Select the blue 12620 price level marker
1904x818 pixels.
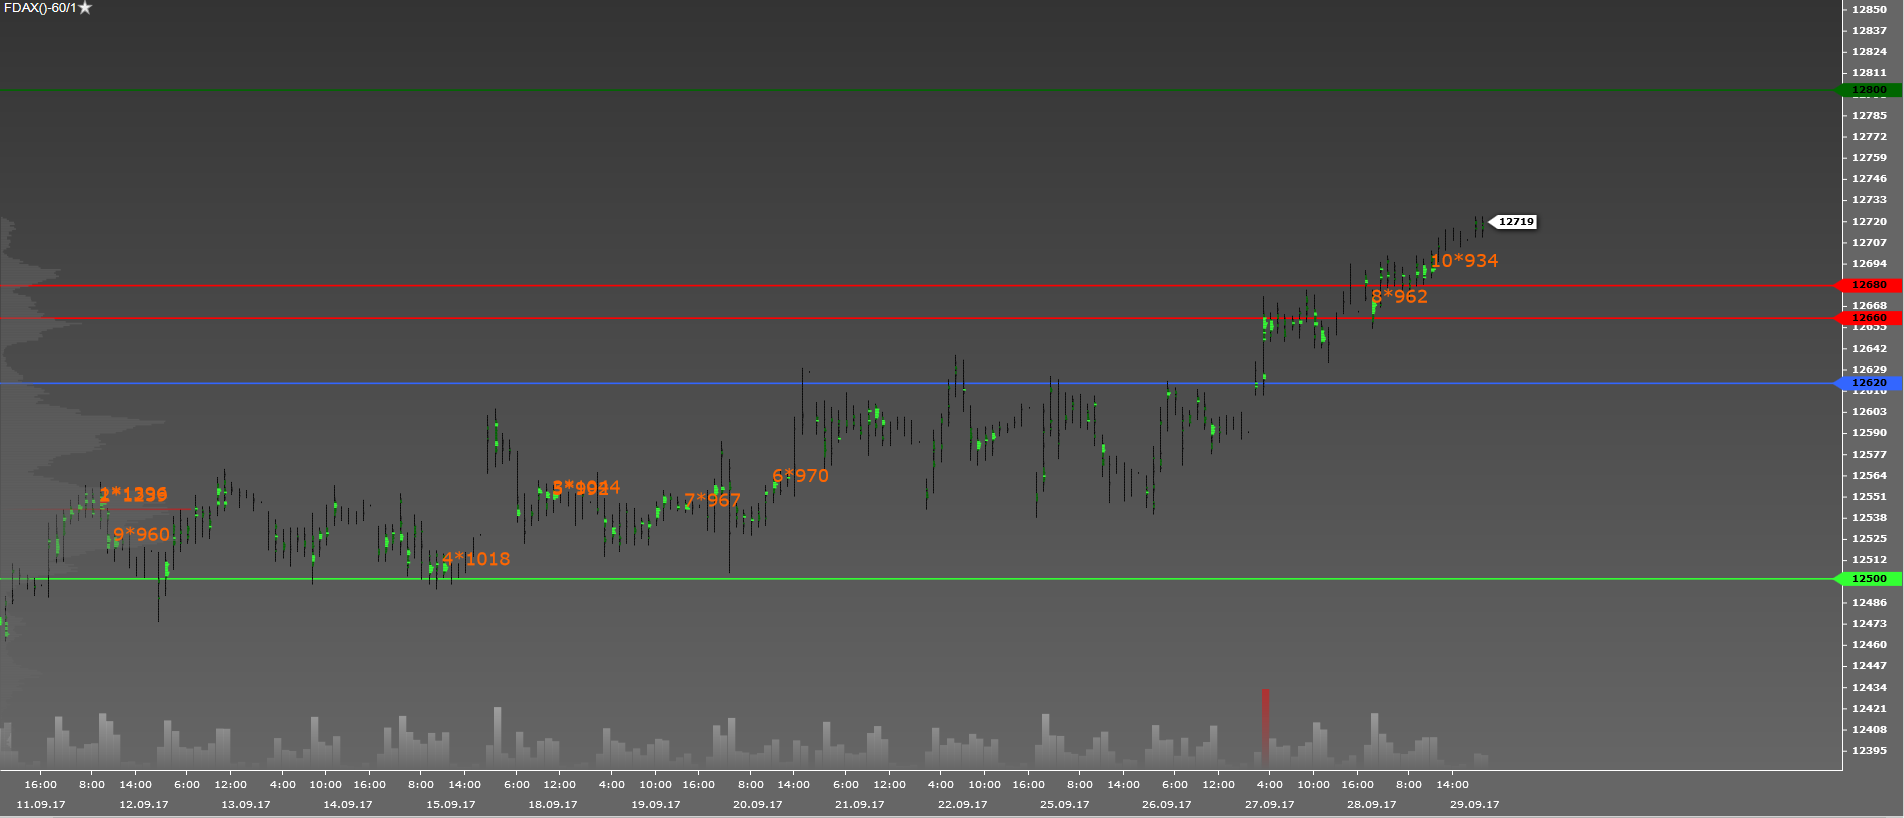pos(1868,383)
